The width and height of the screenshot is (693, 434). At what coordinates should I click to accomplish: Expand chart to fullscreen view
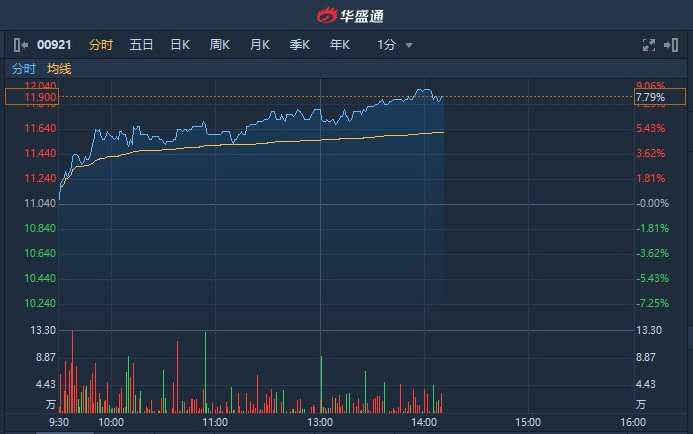point(648,45)
